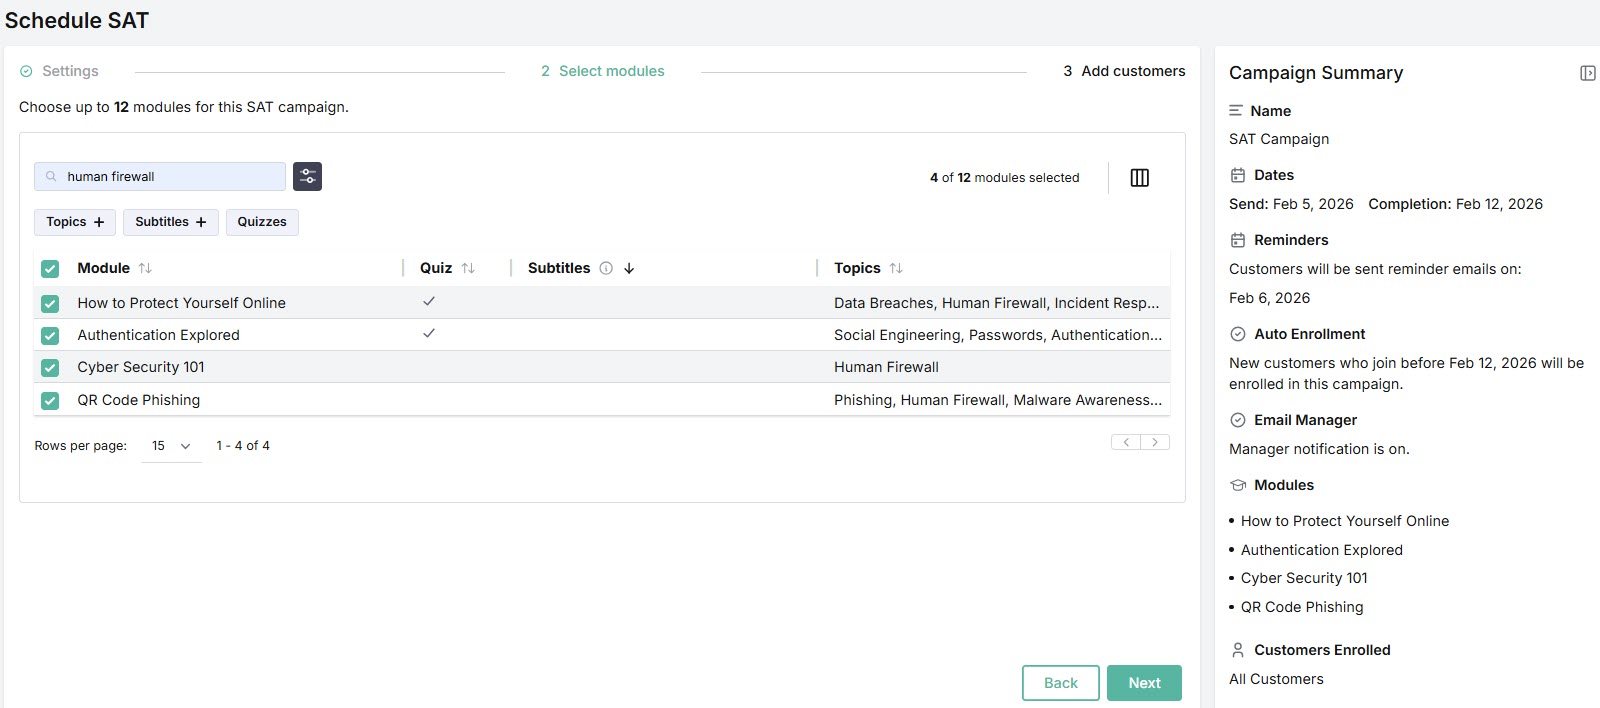Click the Next button

(x=1144, y=683)
